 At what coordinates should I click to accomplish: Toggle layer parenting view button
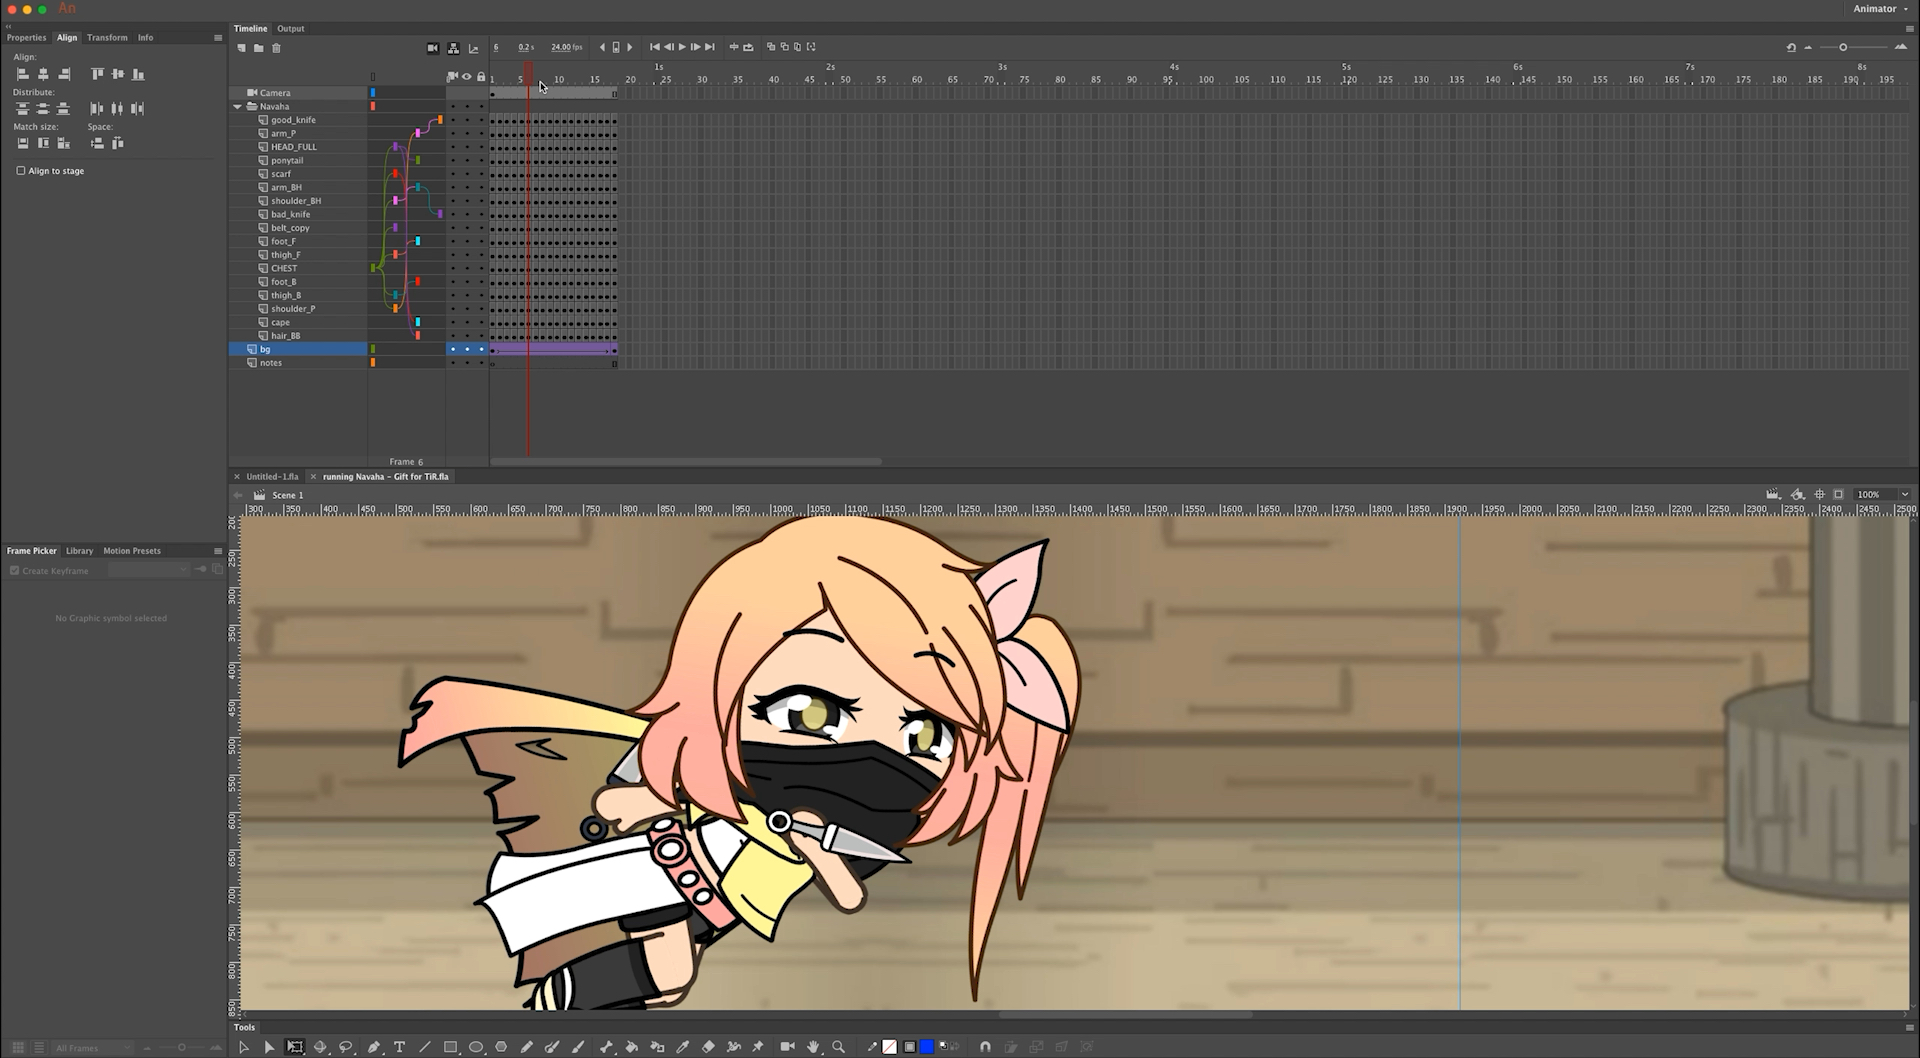(453, 47)
